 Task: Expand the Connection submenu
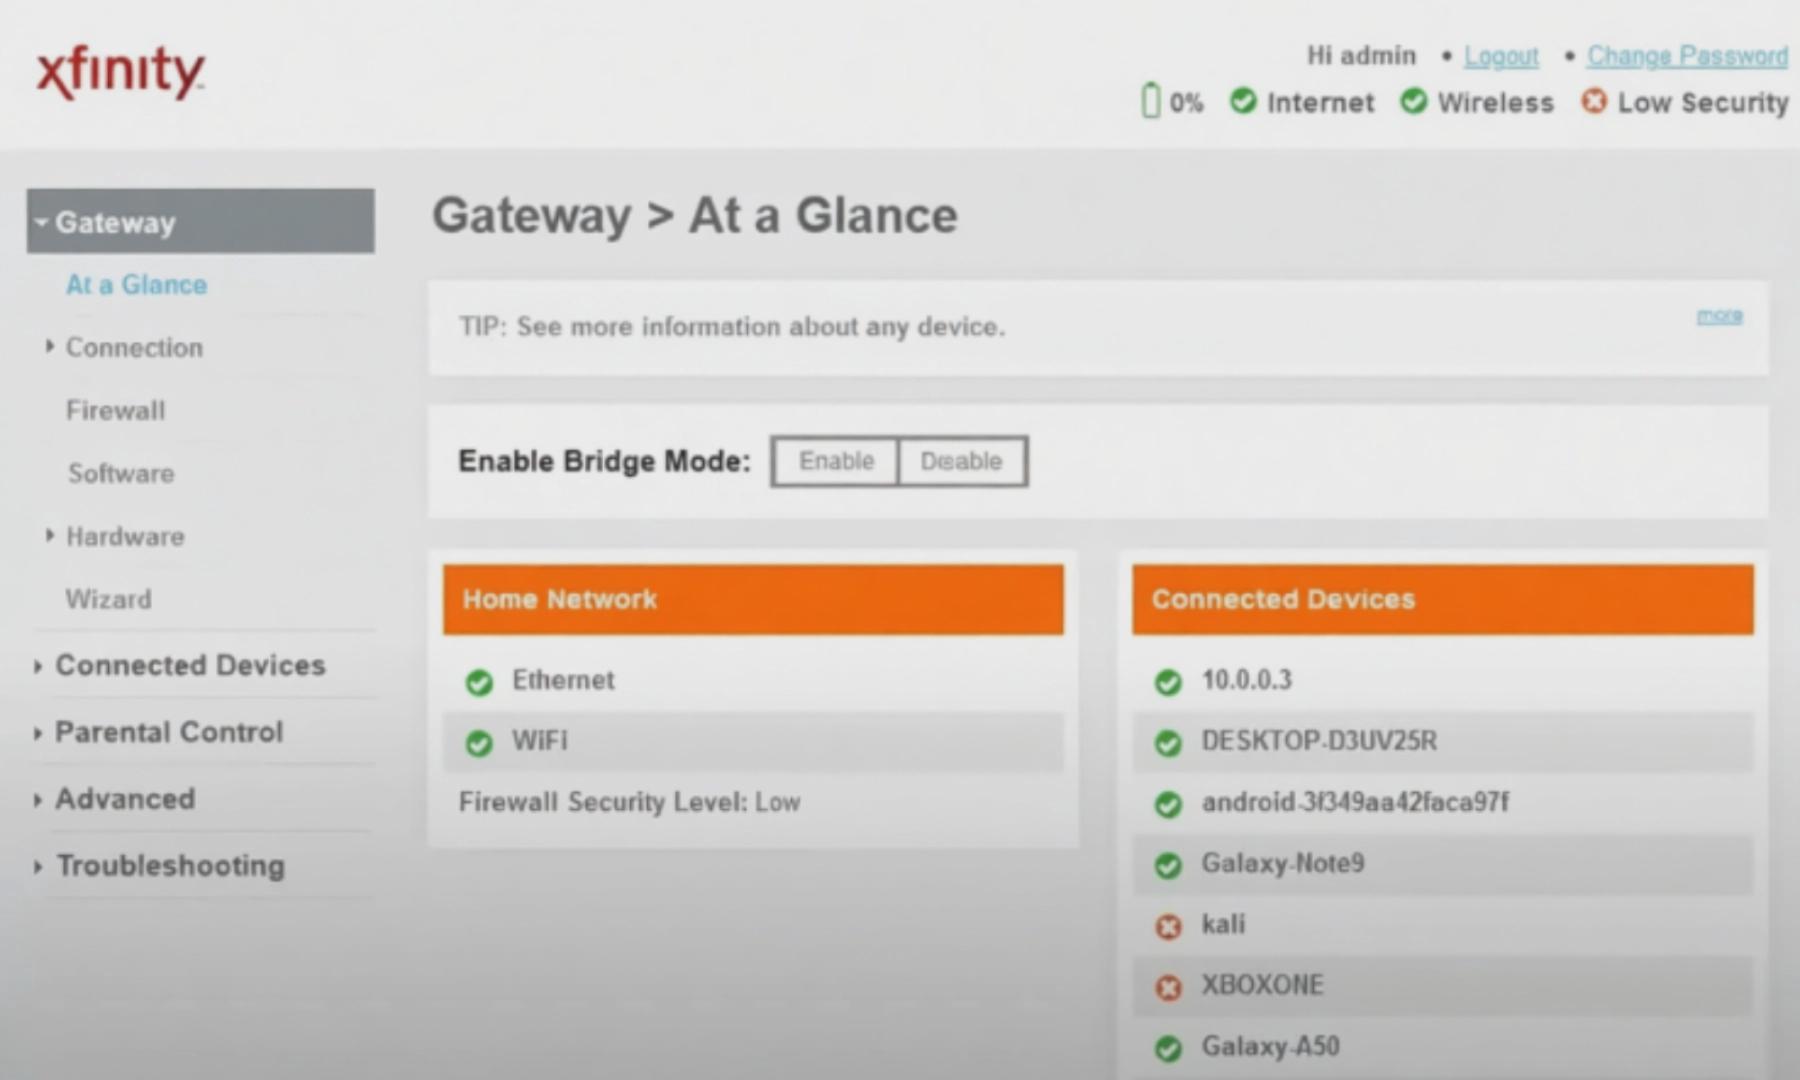coord(134,347)
